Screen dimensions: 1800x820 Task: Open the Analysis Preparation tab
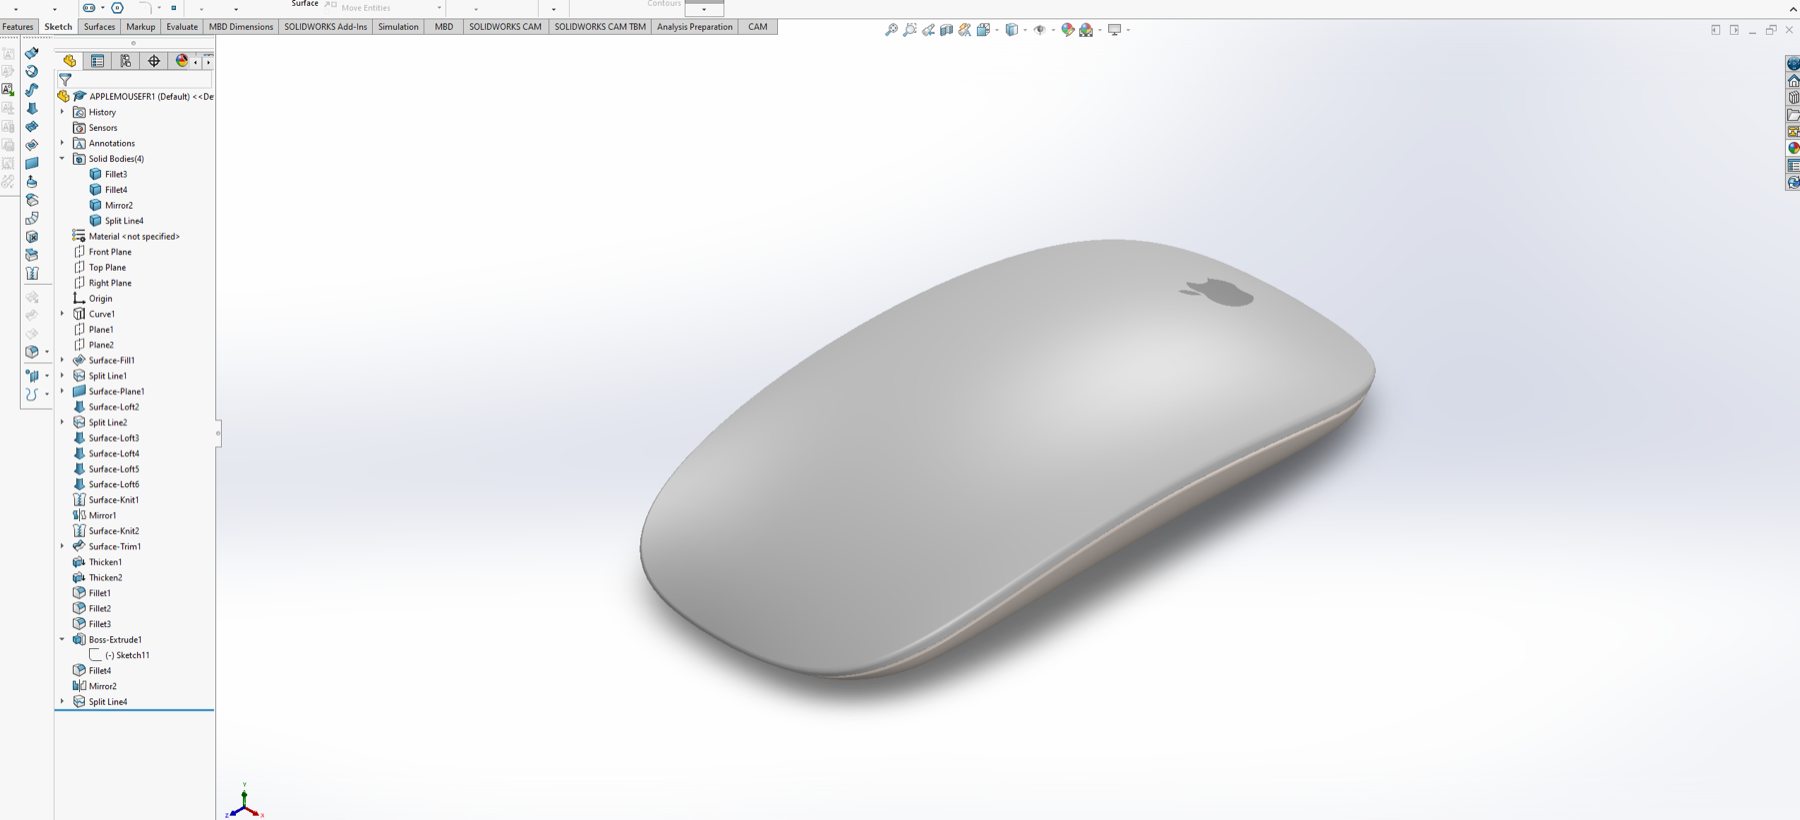(695, 27)
